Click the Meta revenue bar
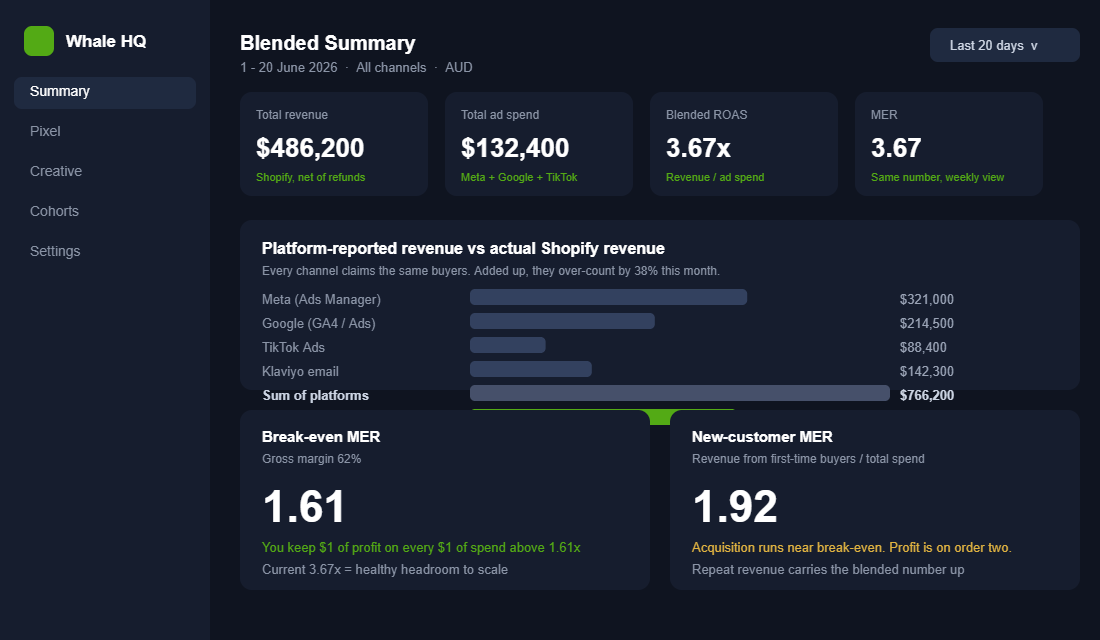 608,297
